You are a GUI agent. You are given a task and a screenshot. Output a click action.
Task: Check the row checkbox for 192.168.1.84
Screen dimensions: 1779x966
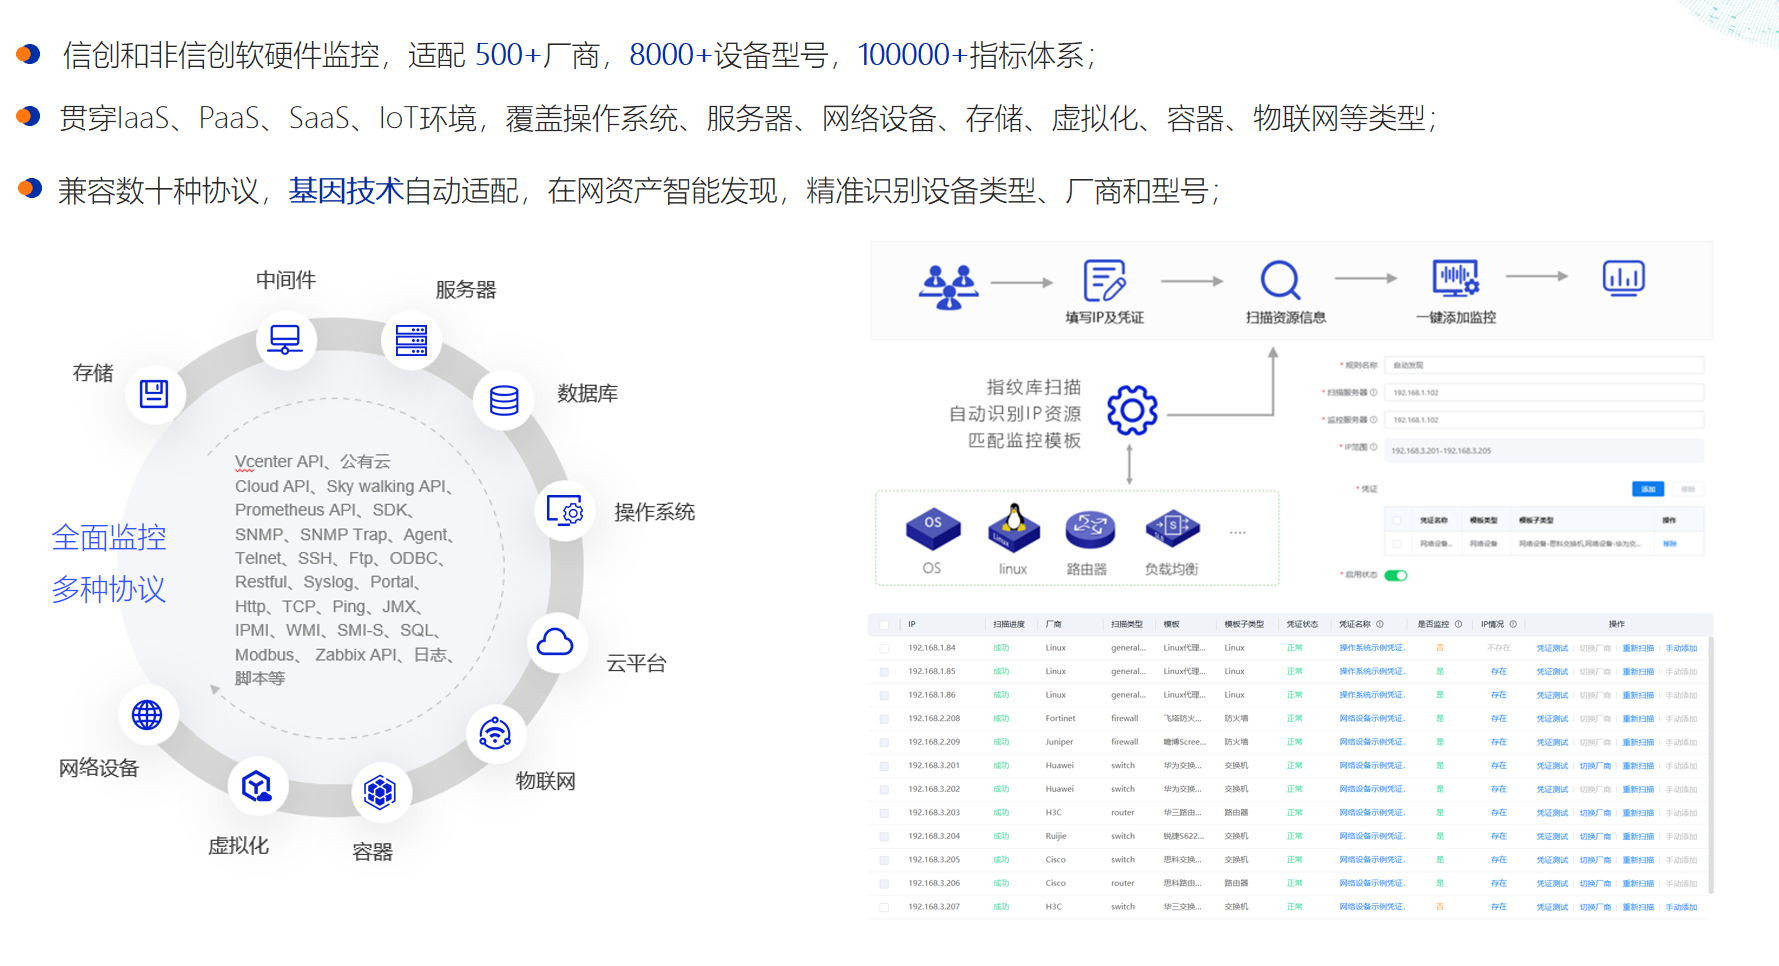point(884,648)
